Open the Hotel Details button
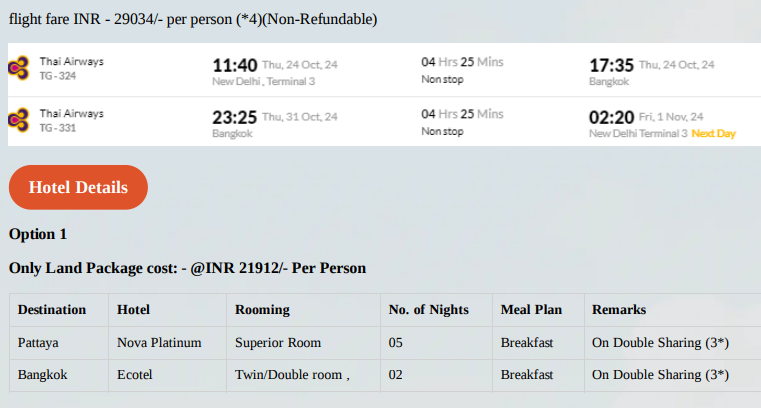The width and height of the screenshot is (761, 408). pos(78,187)
